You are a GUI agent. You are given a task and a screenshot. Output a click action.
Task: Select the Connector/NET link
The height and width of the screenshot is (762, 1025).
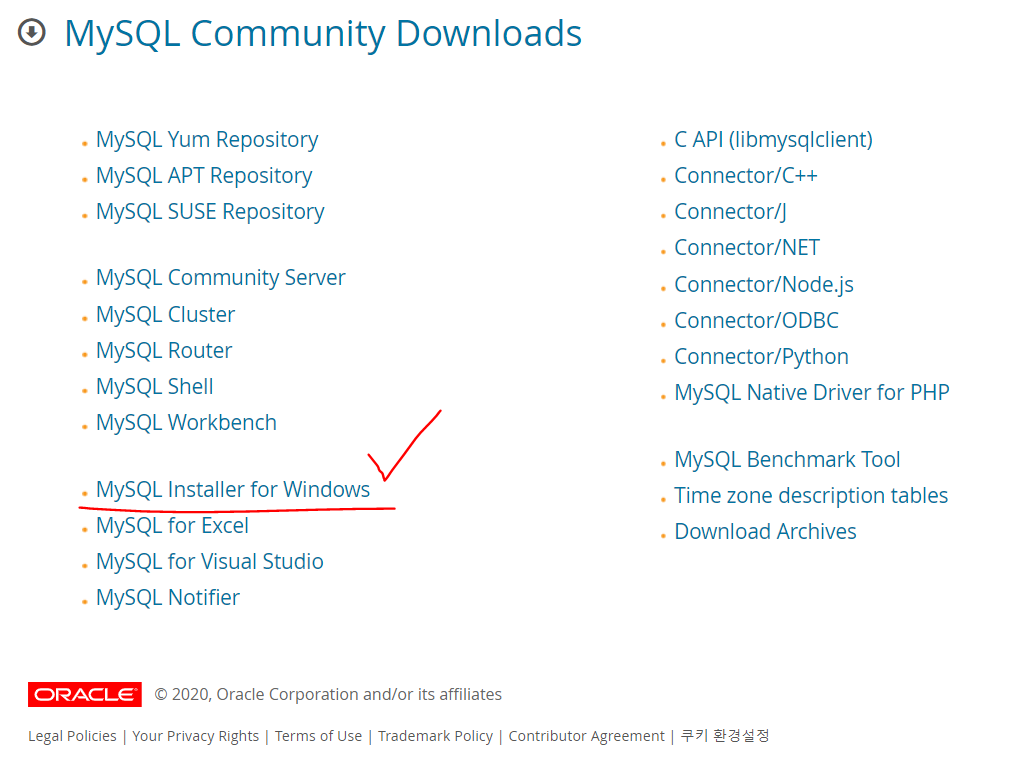point(747,248)
